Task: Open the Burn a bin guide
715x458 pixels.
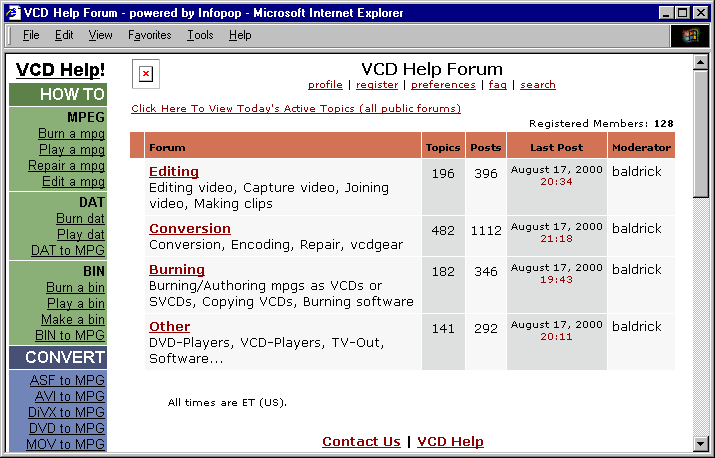Action: [76, 287]
